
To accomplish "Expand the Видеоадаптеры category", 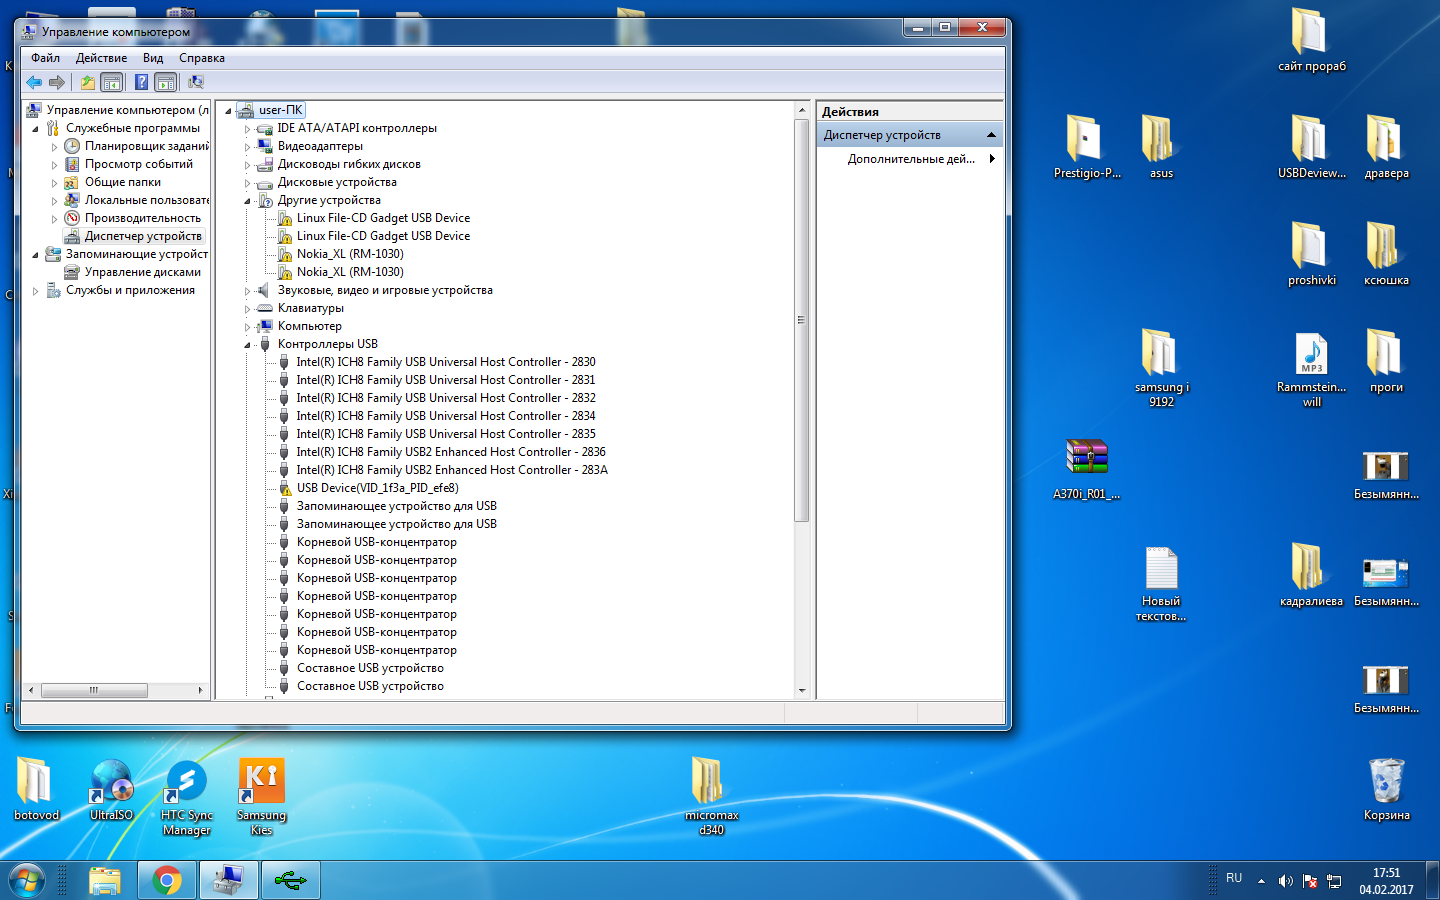I will click(247, 147).
